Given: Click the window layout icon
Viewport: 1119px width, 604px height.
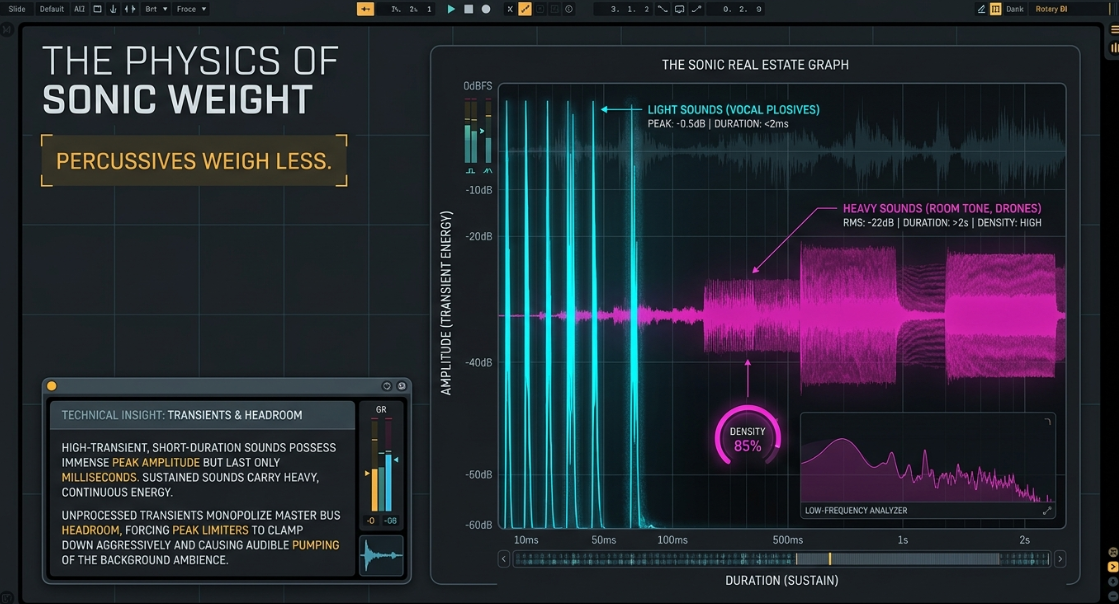Looking at the screenshot, I should 97,9.
